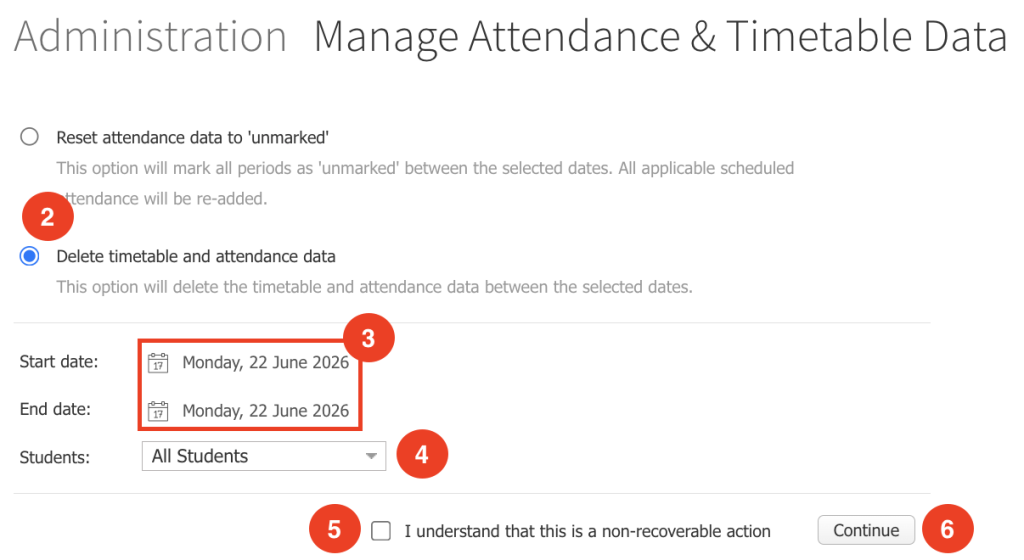
Task: Open the Start date calendar icon
Action: point(158,363)
